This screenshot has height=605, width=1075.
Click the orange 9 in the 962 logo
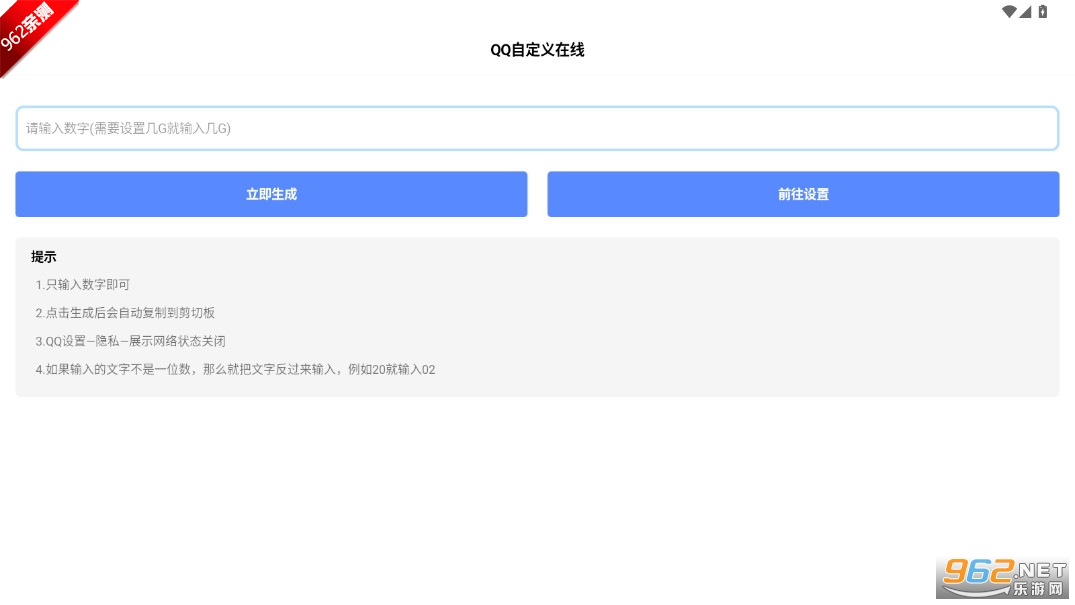[956, 571]
